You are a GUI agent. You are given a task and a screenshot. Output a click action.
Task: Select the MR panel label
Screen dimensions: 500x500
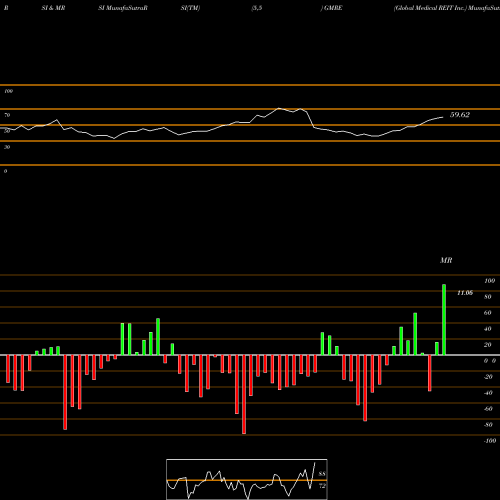point(446,260)
